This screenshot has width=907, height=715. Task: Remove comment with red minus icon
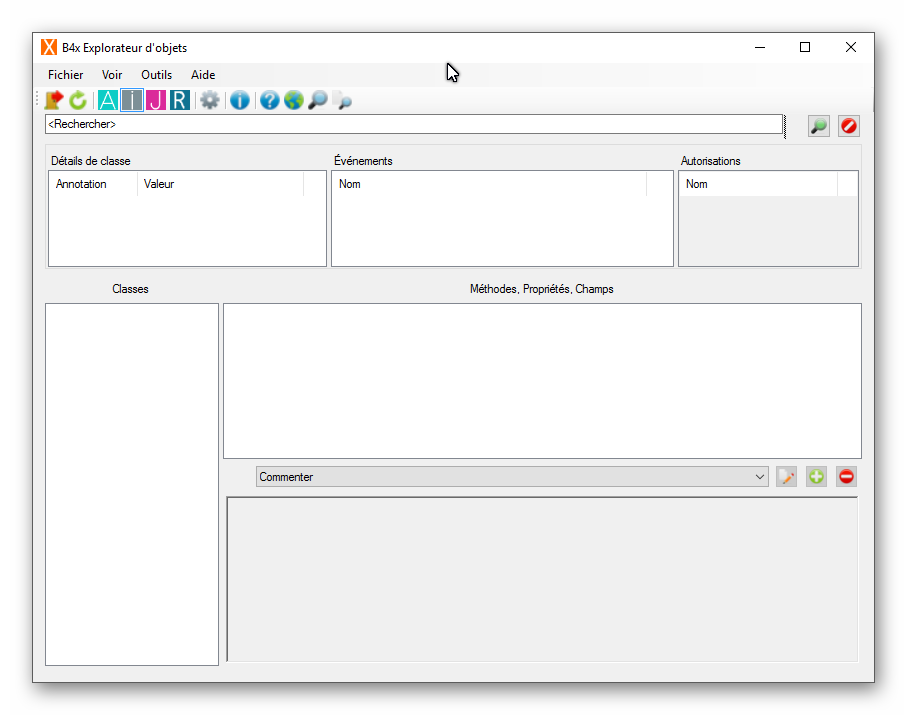pos(846,477)
